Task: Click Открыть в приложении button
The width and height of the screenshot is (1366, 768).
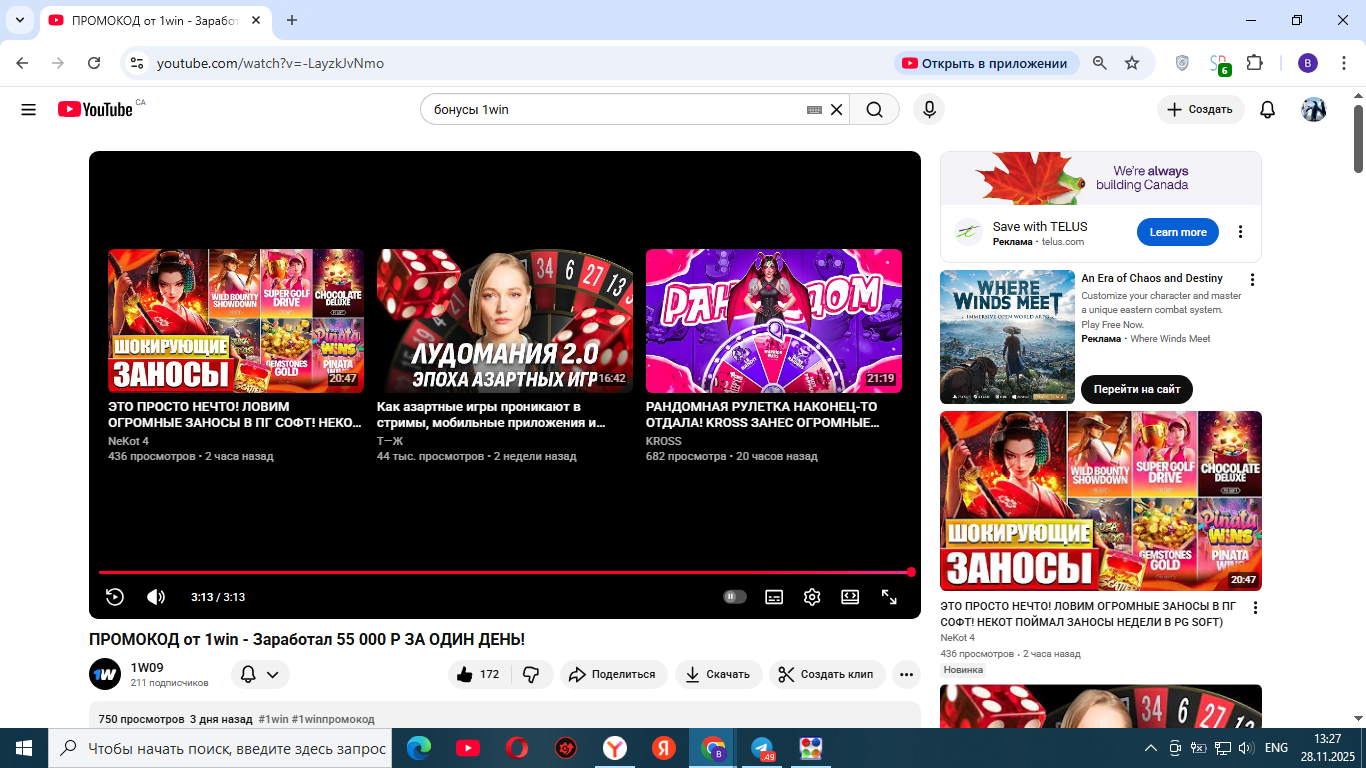Action: [986, 63]
